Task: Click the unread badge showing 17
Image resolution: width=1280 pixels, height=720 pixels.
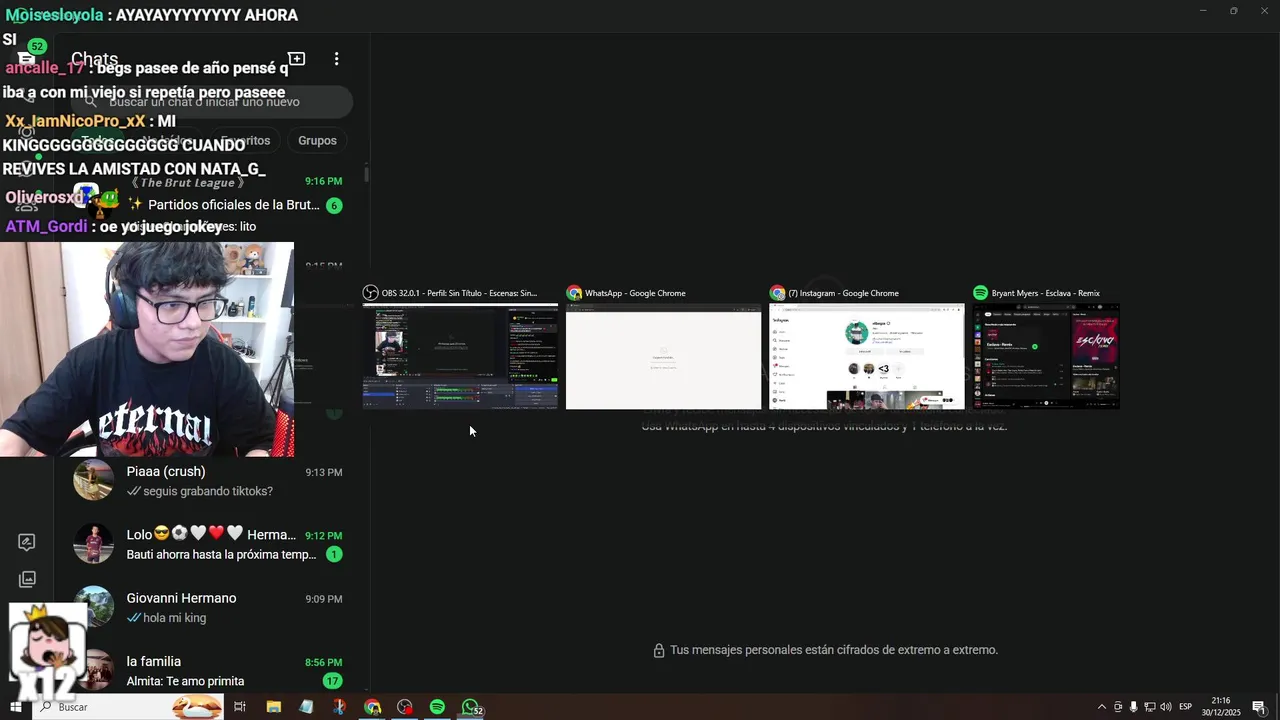Action: pyautogui.click(x=333, y=681)
